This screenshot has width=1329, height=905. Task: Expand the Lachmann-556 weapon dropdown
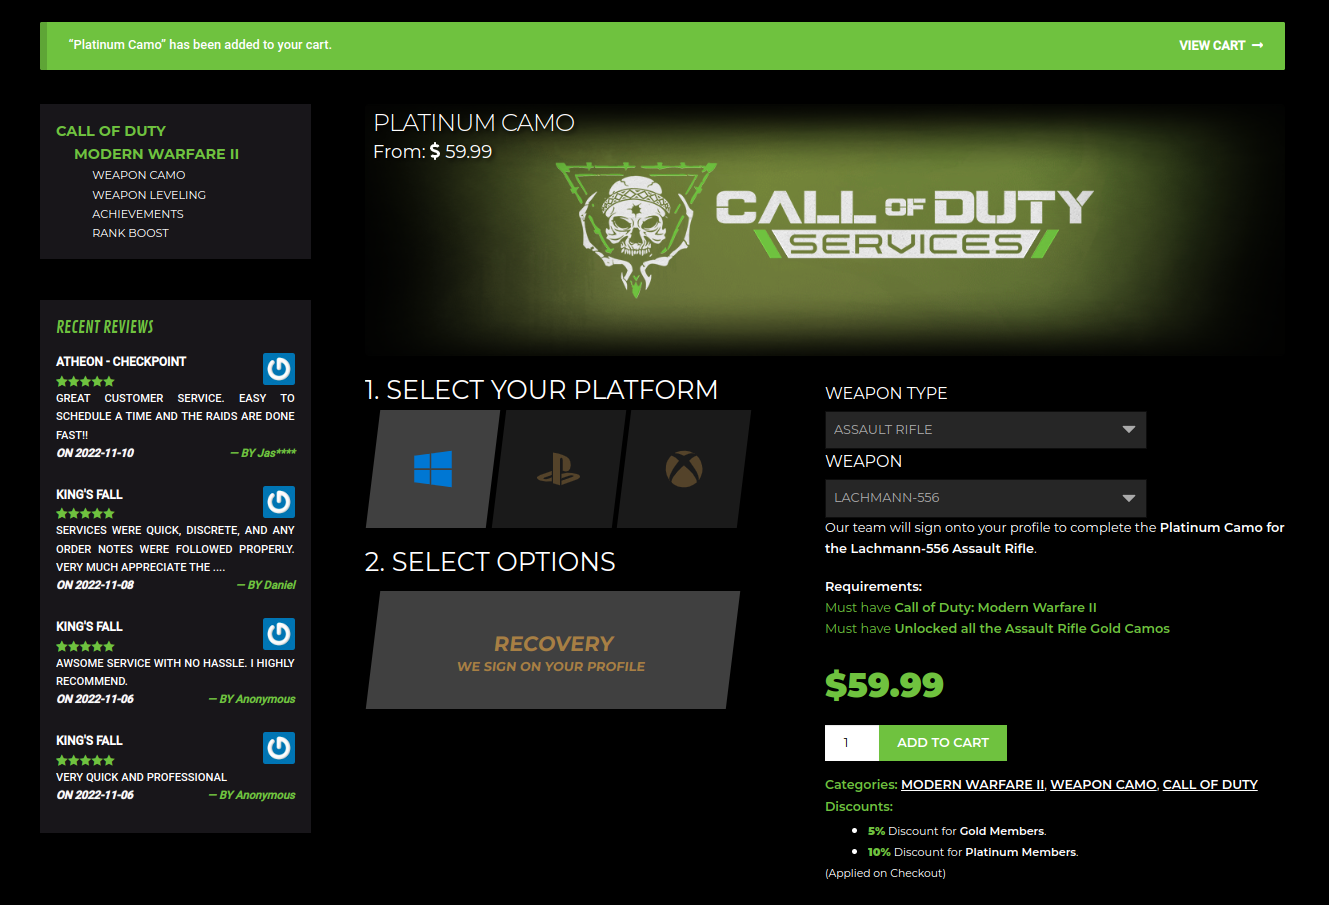(x=985, y=498)
